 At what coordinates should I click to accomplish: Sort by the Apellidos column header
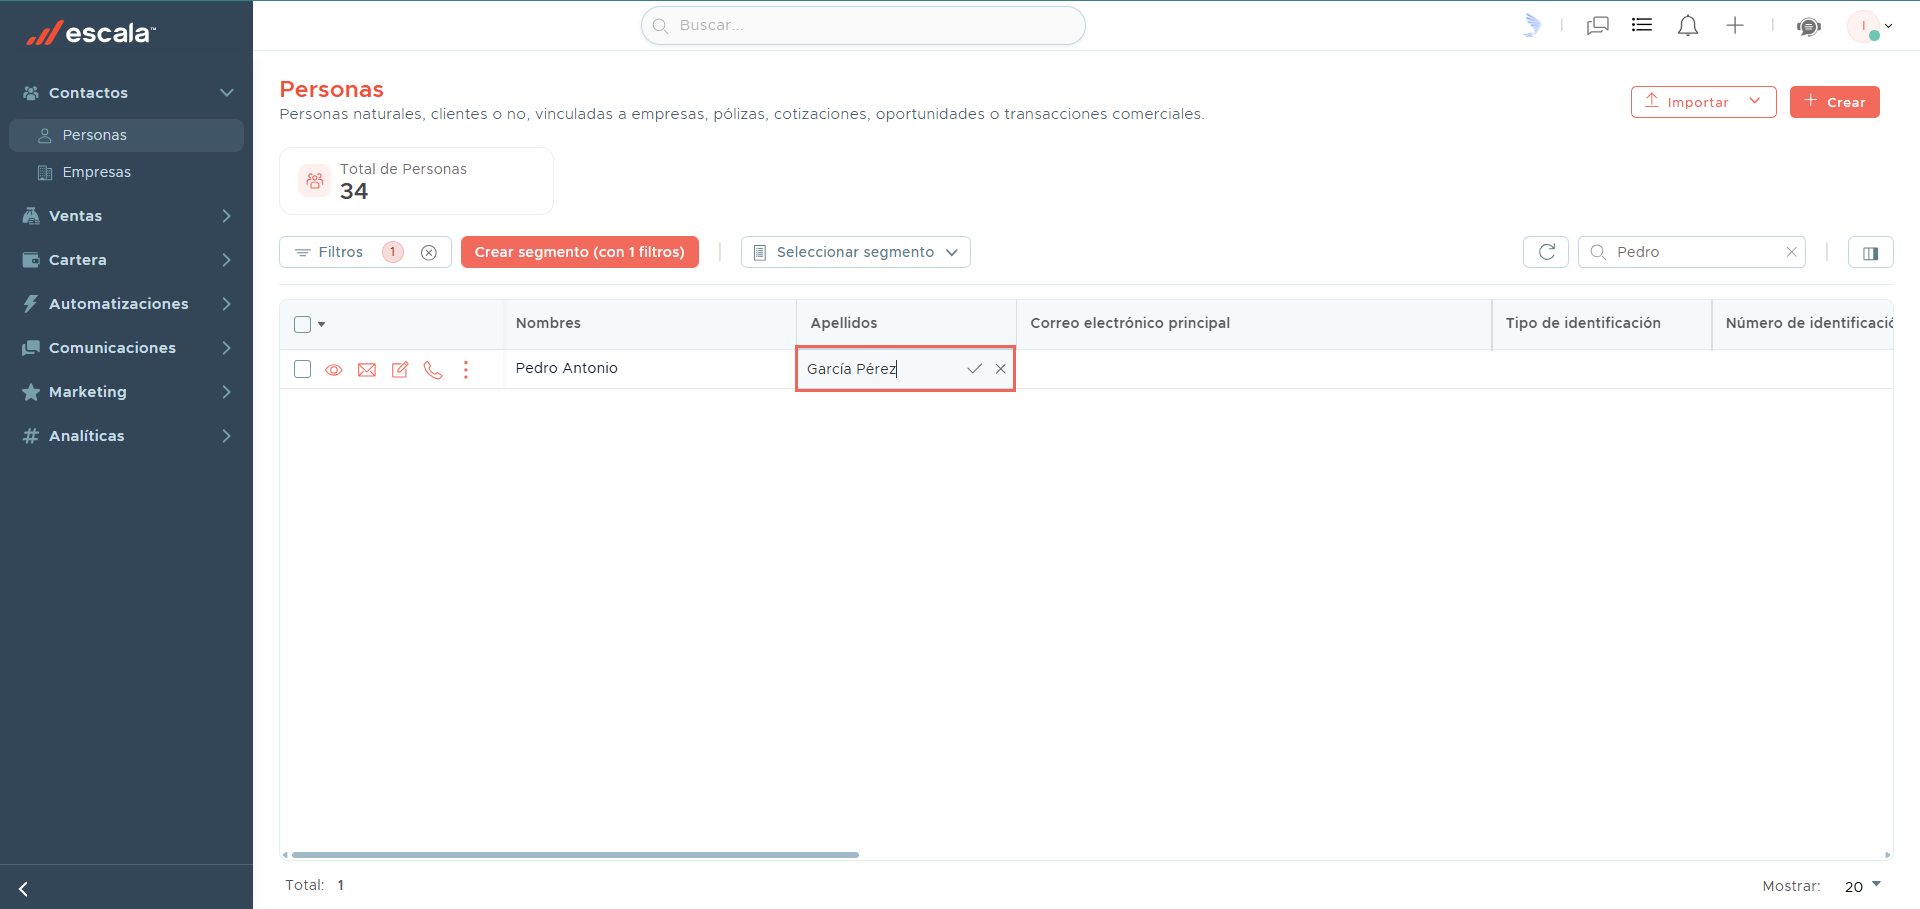906,324
